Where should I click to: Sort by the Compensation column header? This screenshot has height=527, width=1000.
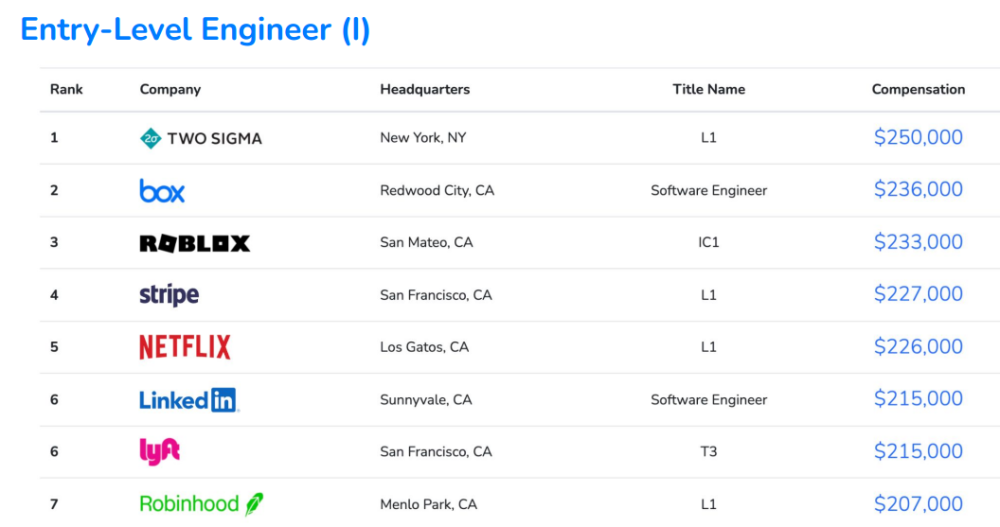coord(918,89)
